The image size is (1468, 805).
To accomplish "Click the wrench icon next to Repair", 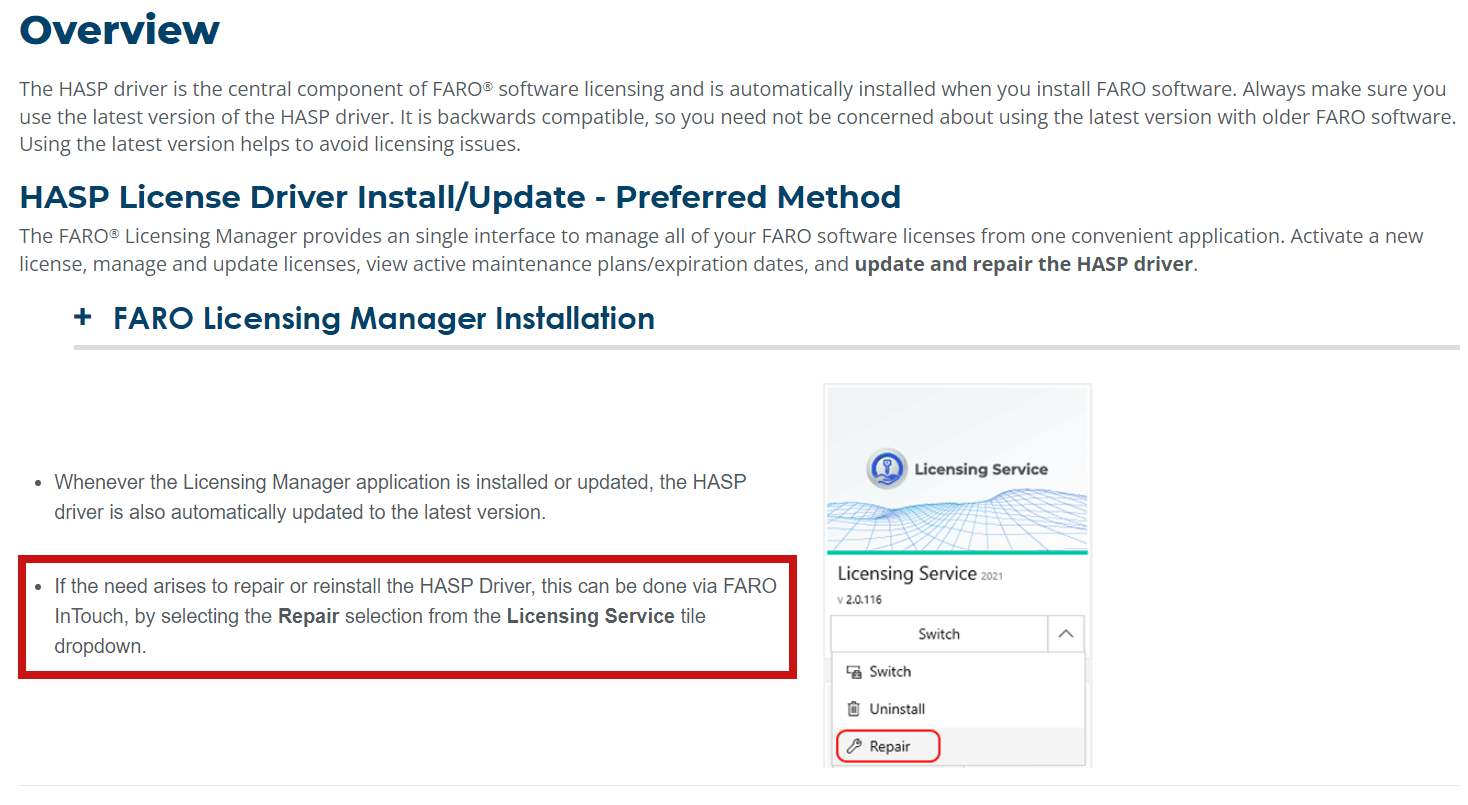I will (853, 746).
